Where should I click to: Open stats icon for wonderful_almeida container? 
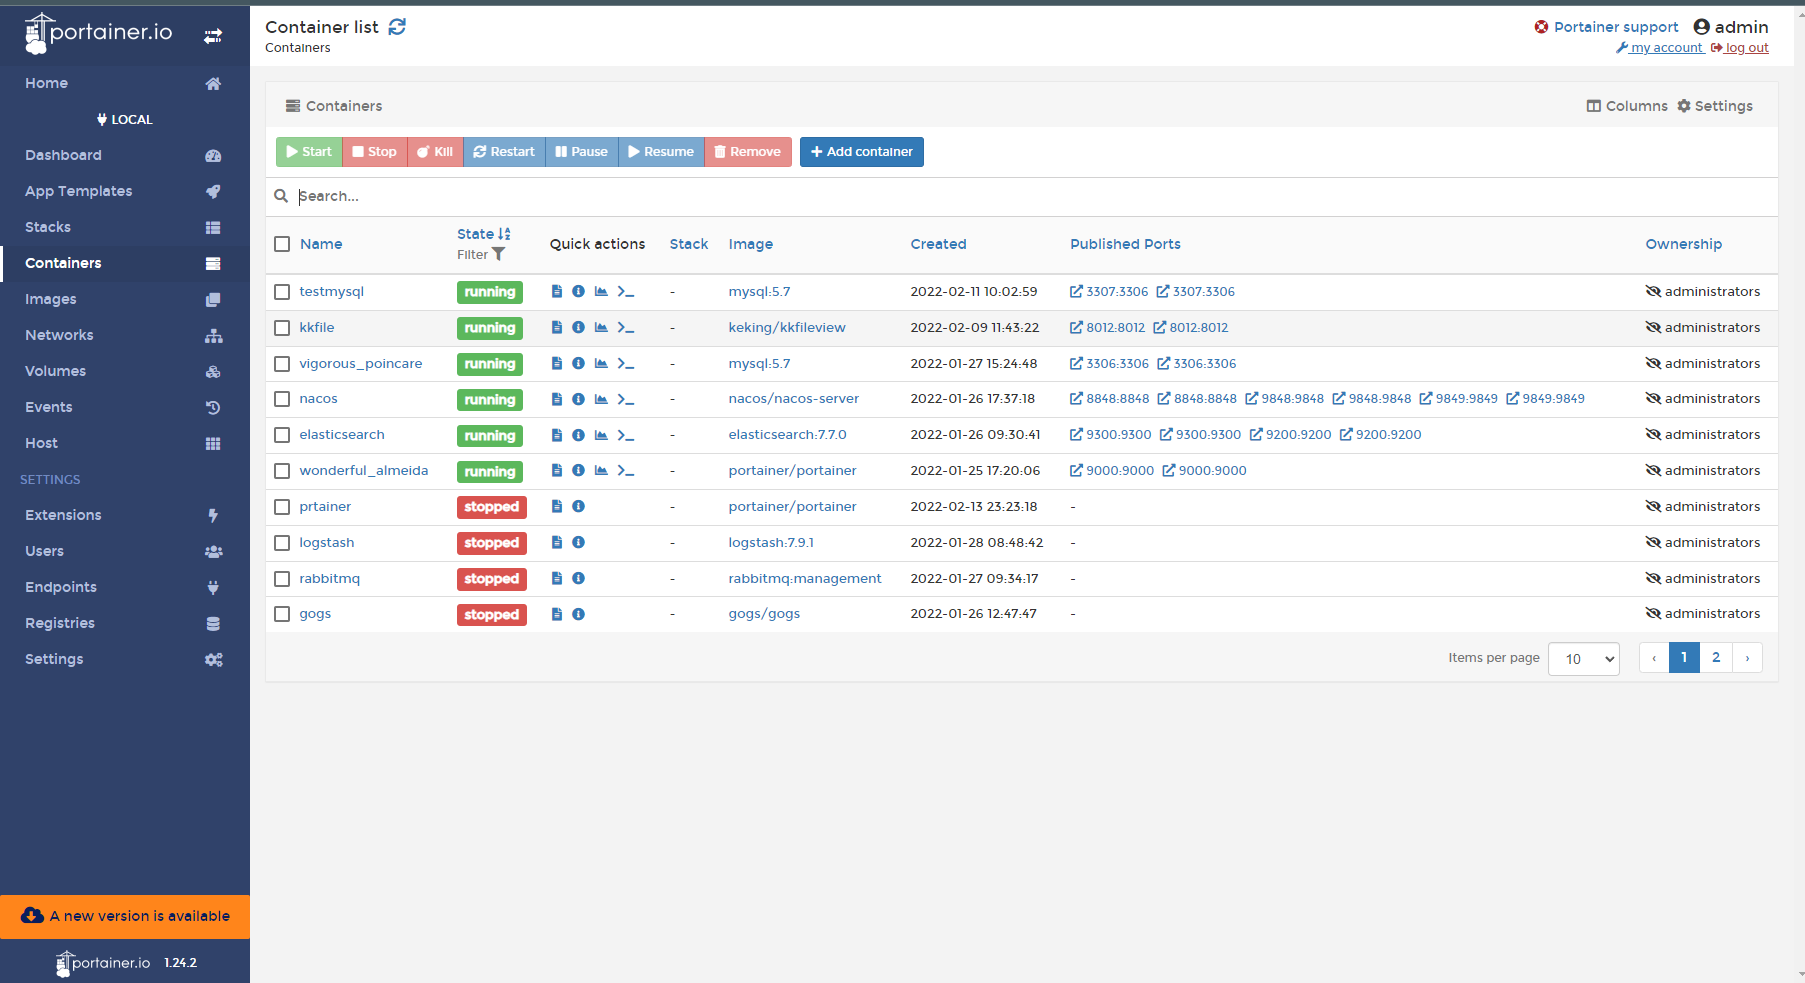(601, 471)
